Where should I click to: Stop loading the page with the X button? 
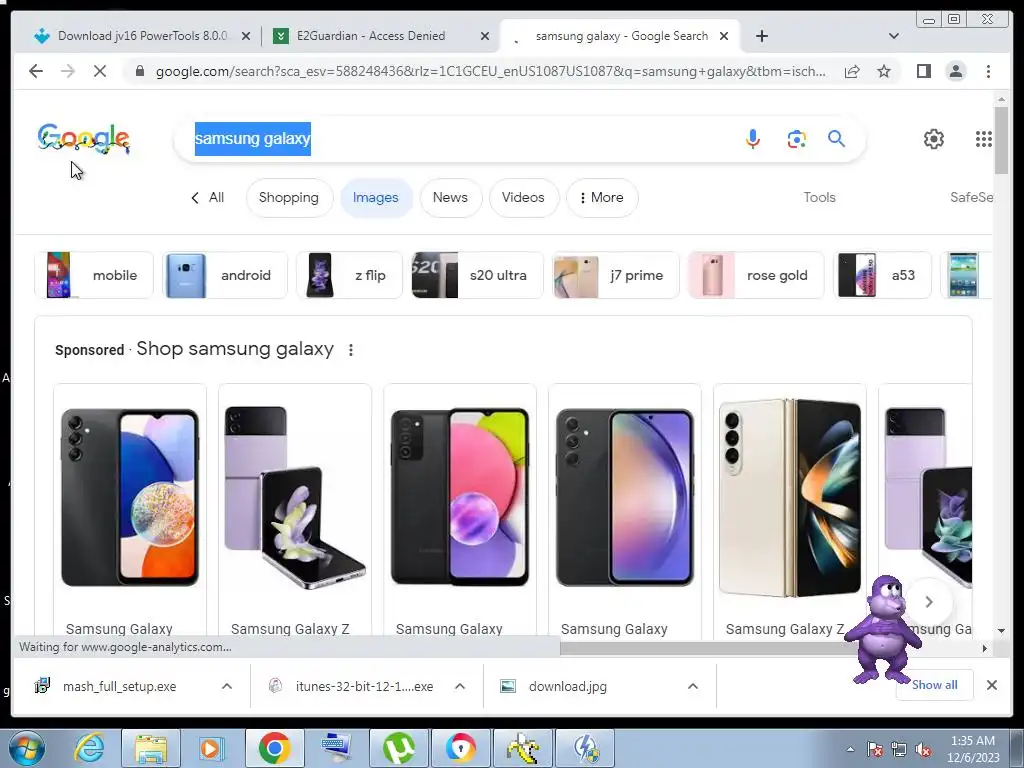pyautogui.click(x=100, y=71)
